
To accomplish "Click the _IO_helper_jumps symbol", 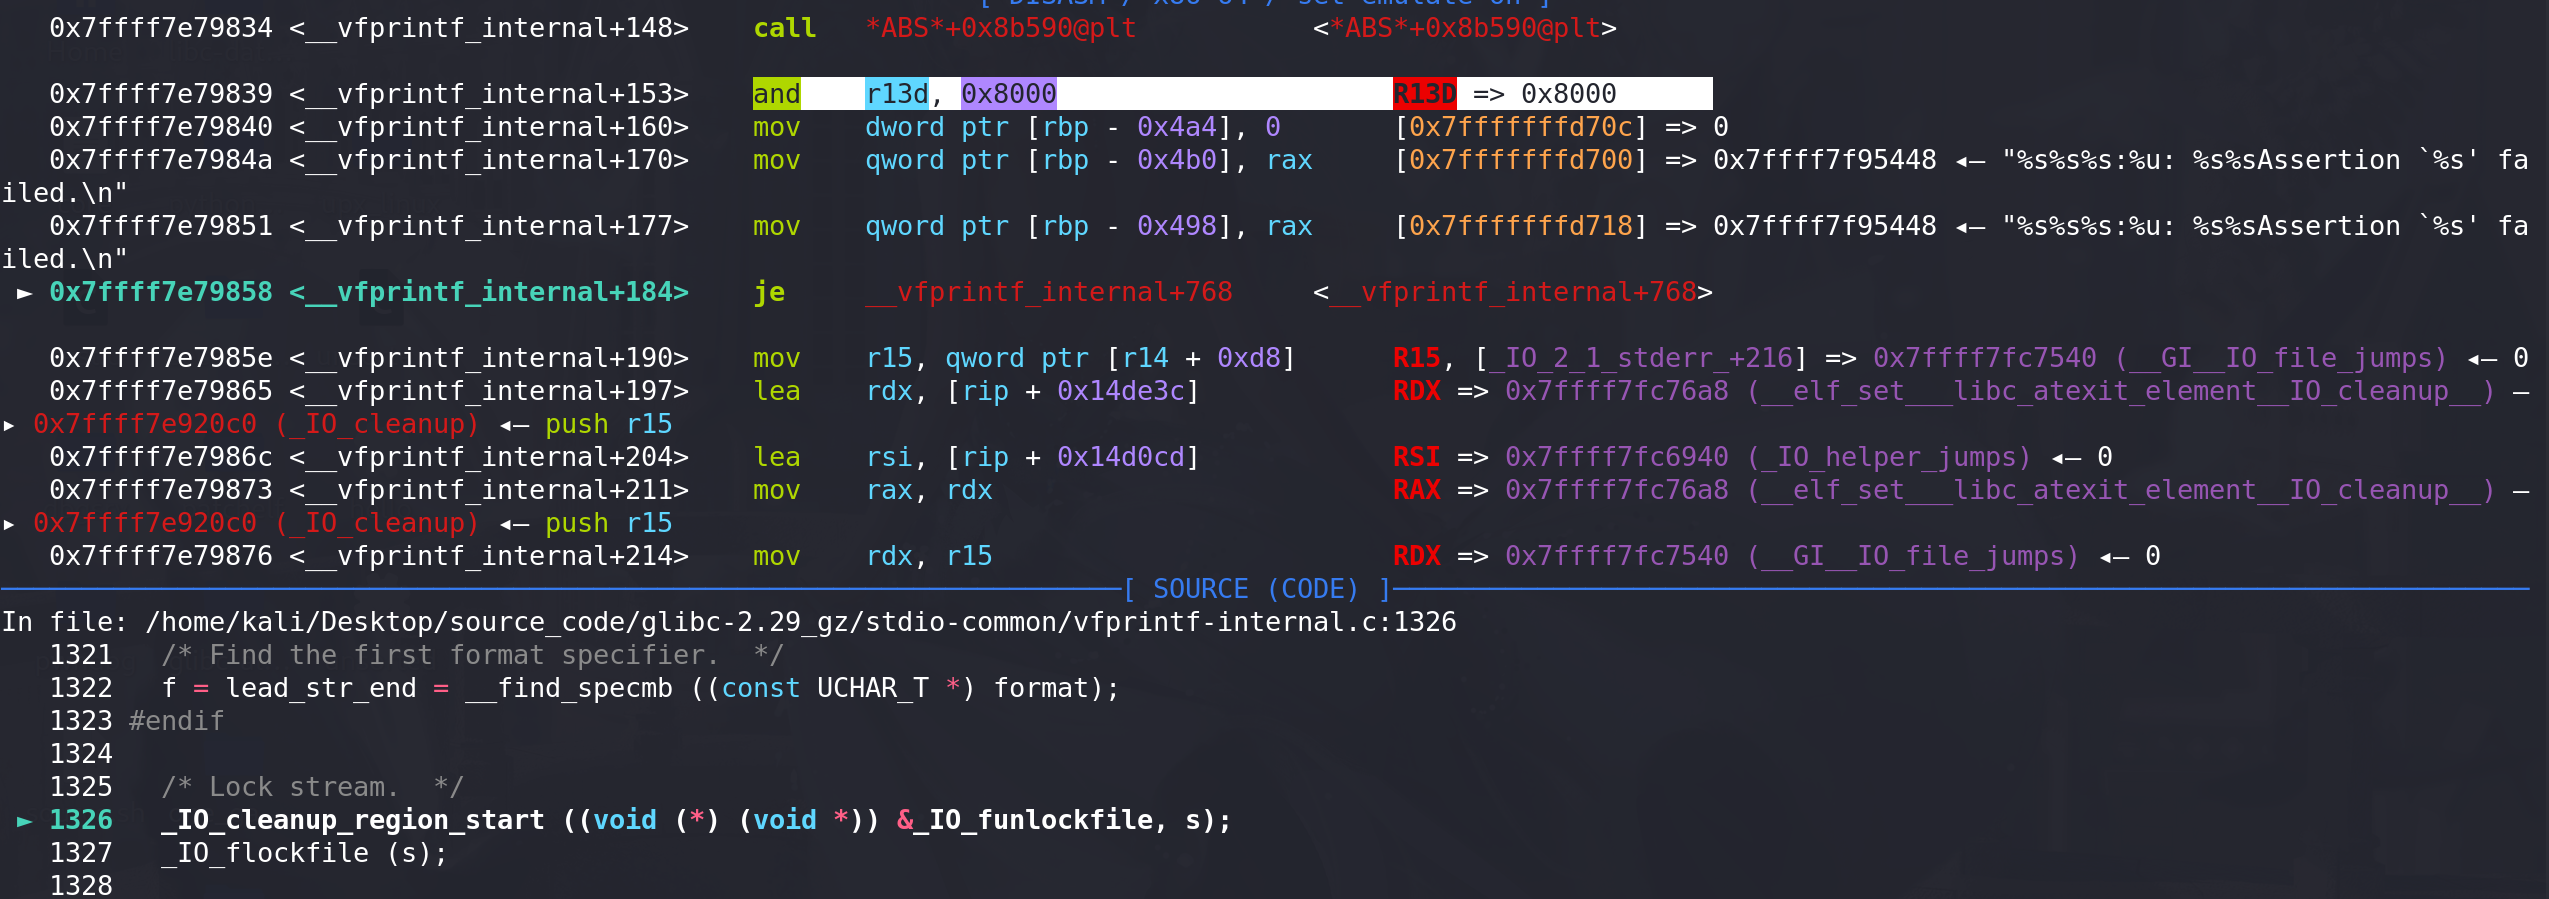I will pos(1889,457).
